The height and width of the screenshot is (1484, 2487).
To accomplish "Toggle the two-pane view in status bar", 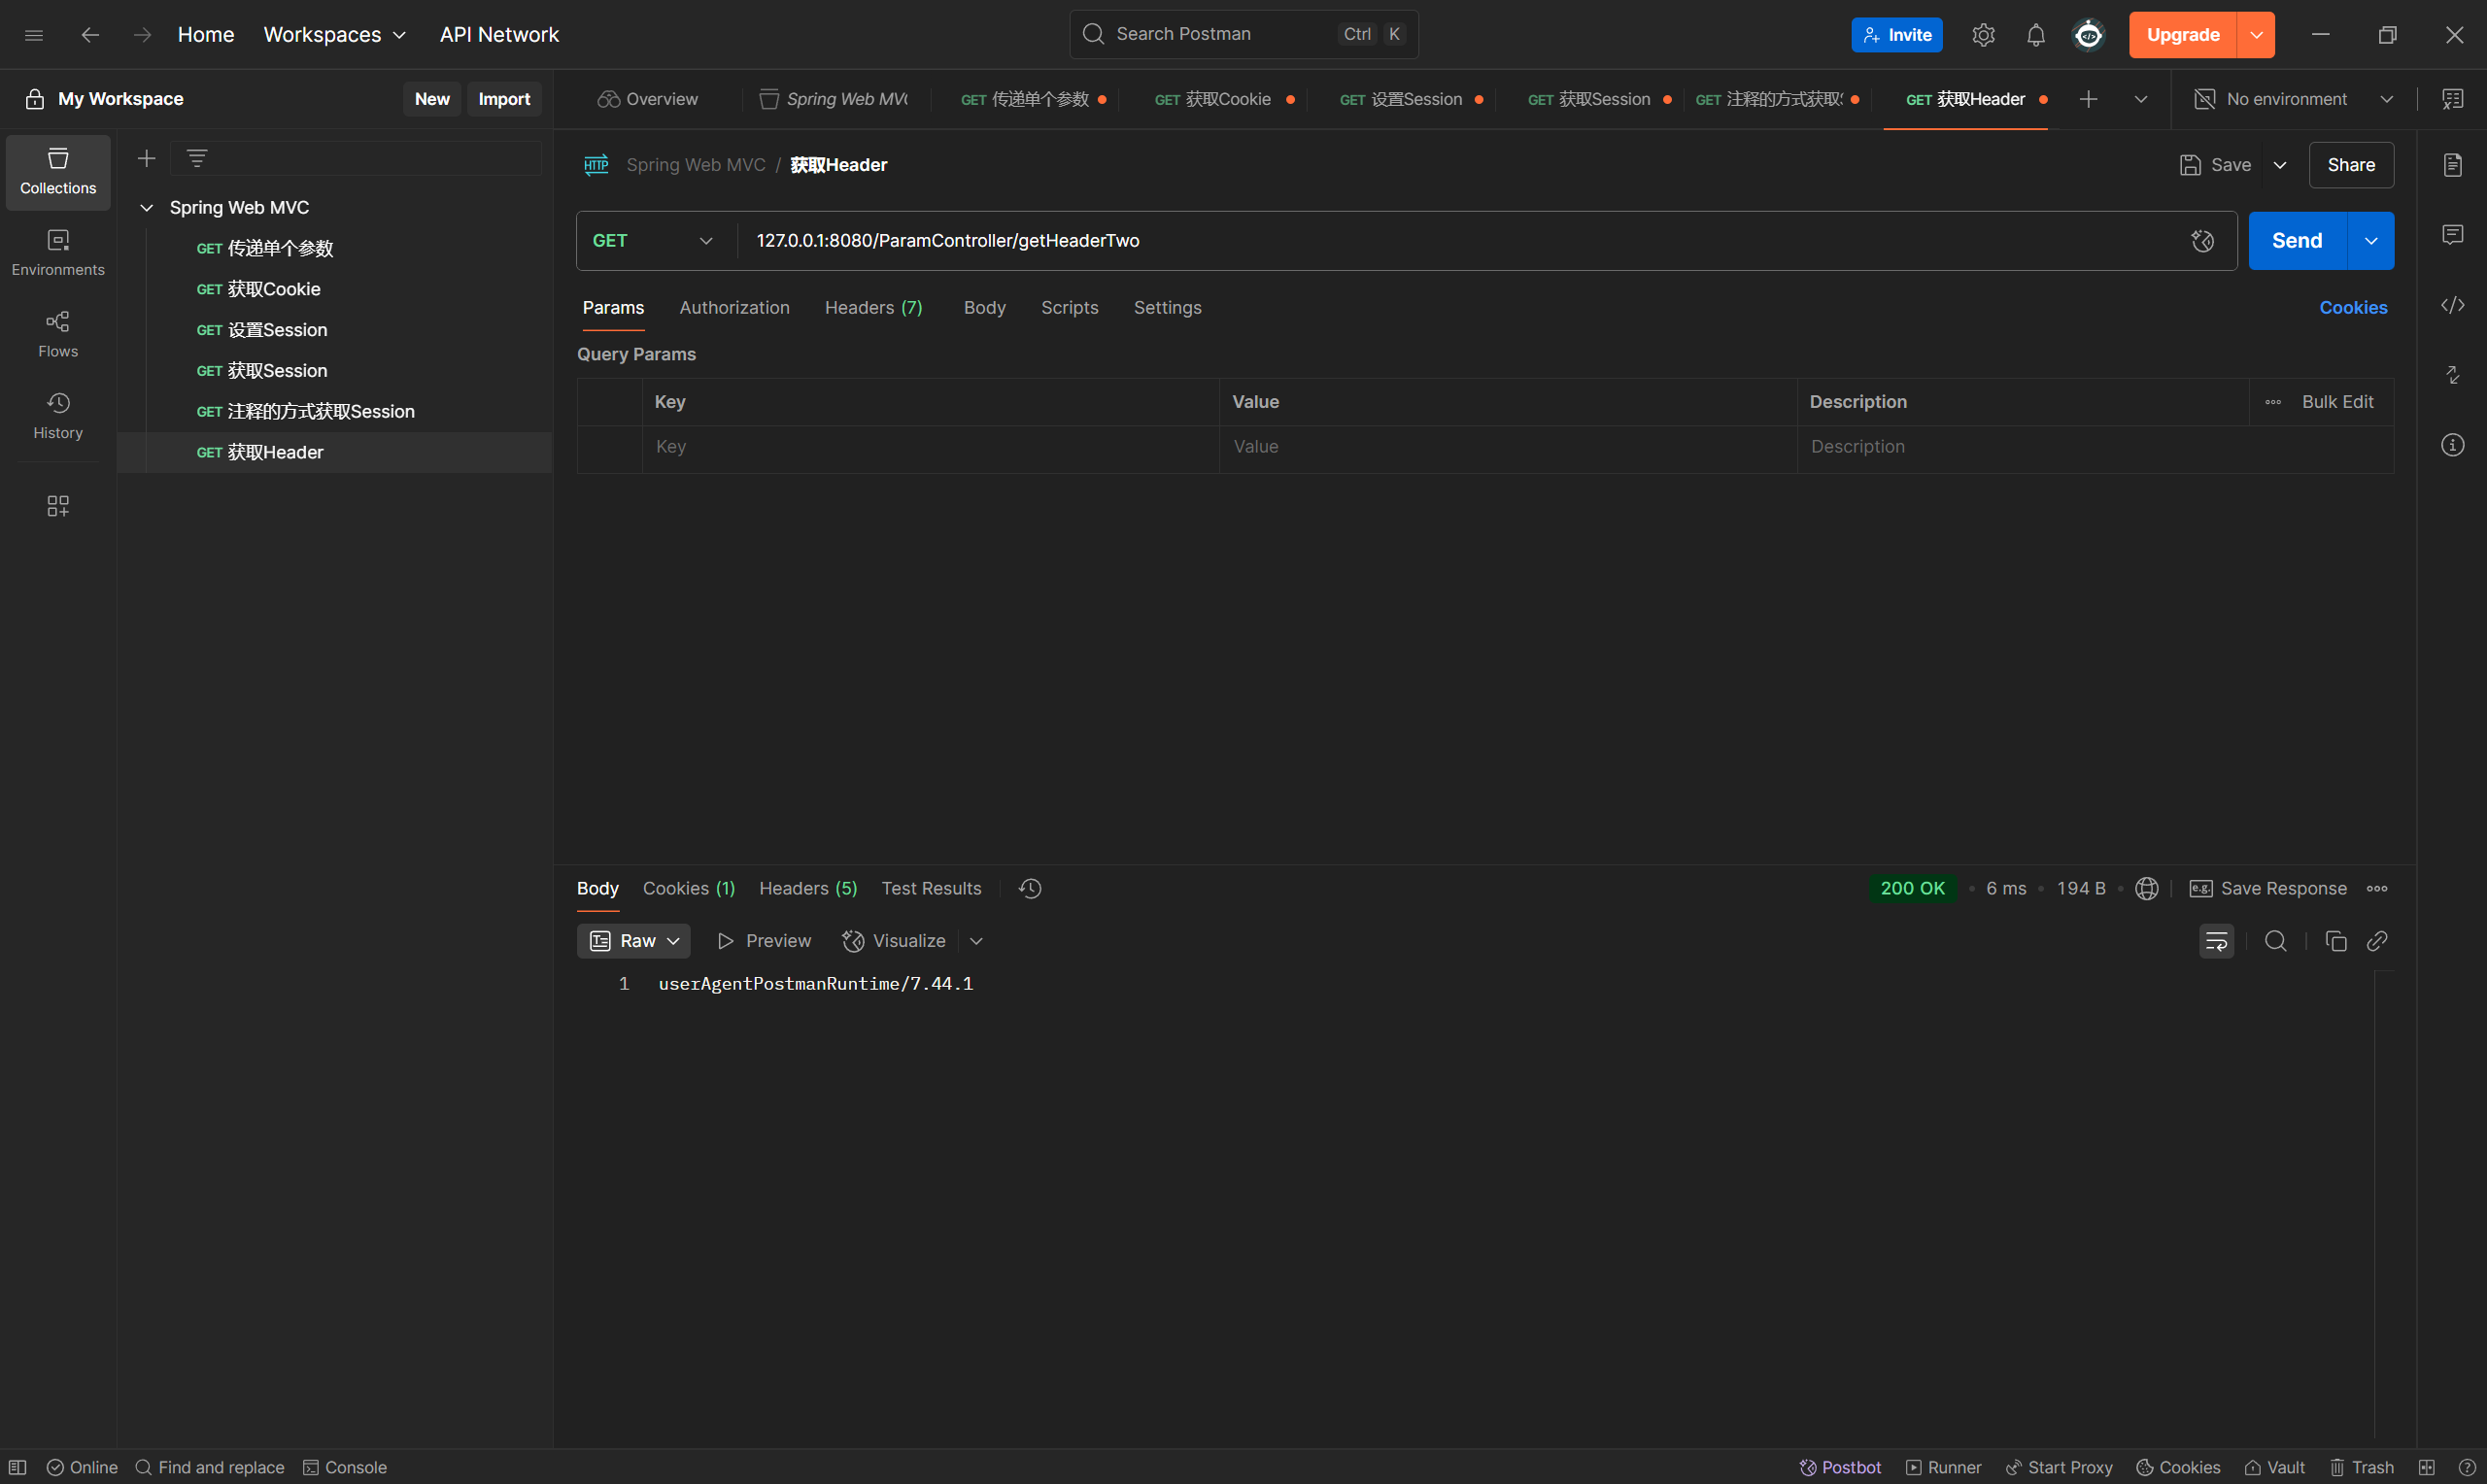I will 2426,1467.
